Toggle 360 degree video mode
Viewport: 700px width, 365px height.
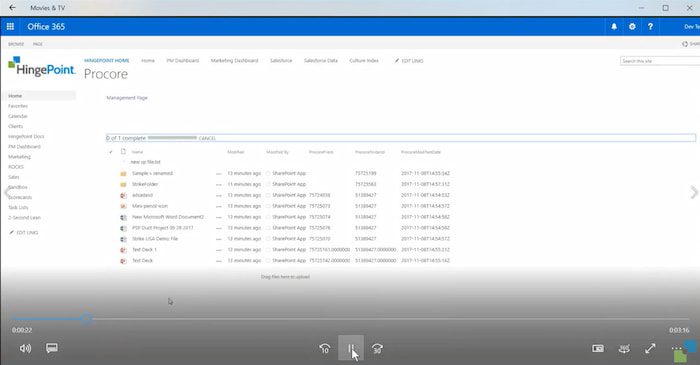point(624,348)
